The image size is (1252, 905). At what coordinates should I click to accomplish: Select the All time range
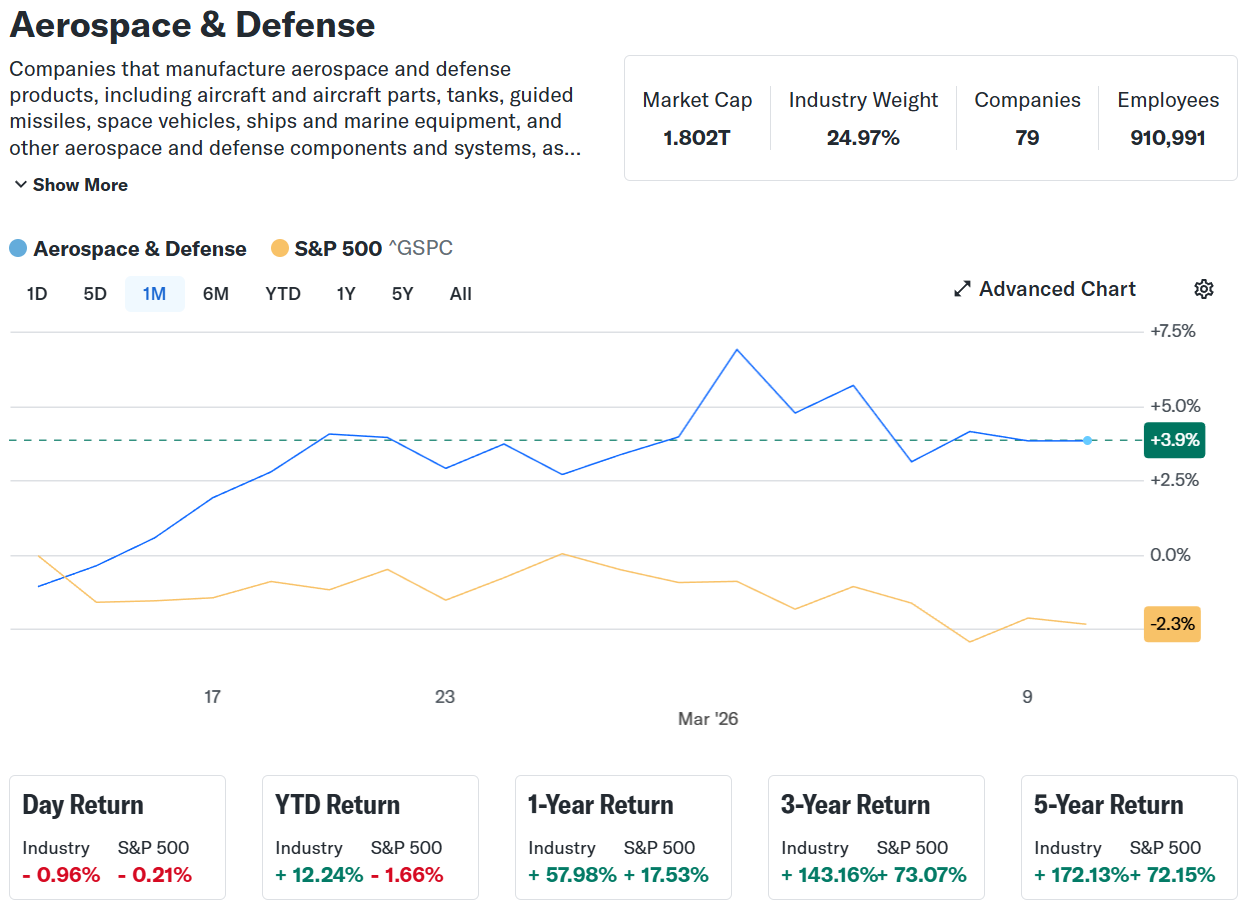[460, 294]
